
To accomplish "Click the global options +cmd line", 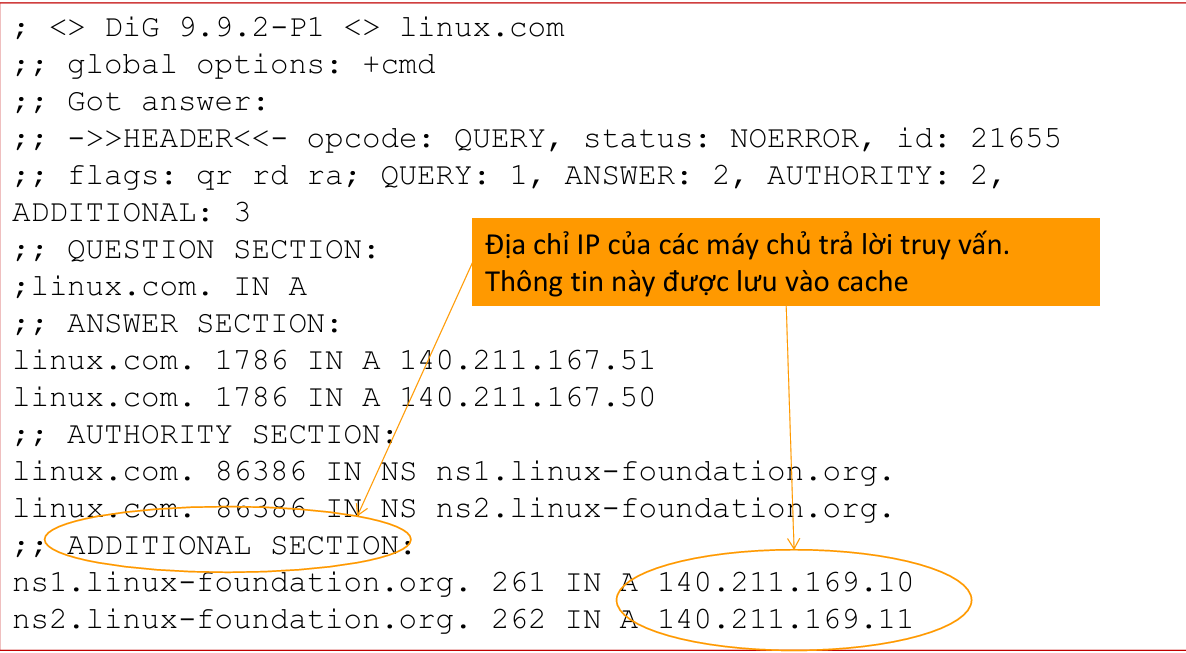I will pyautogui.click(x=225, y=65).
